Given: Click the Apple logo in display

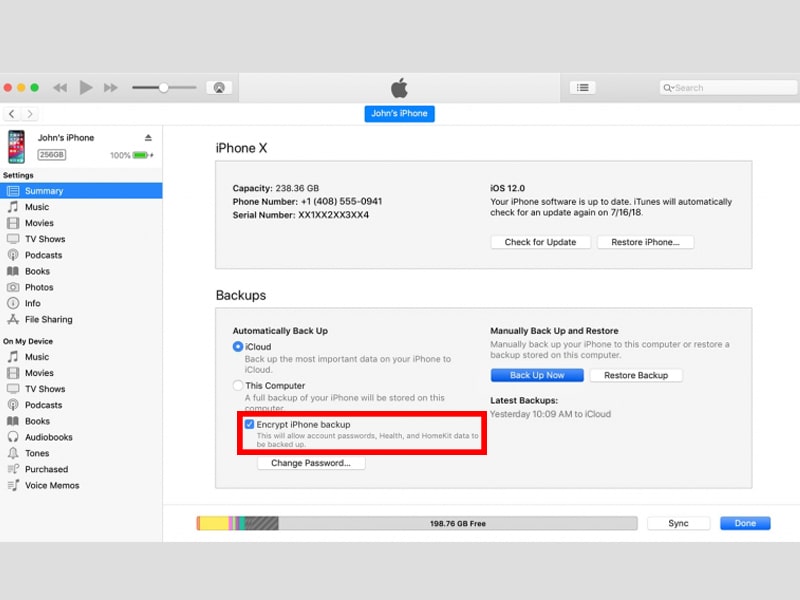Looking at the screenshot, I should (399, 88).
